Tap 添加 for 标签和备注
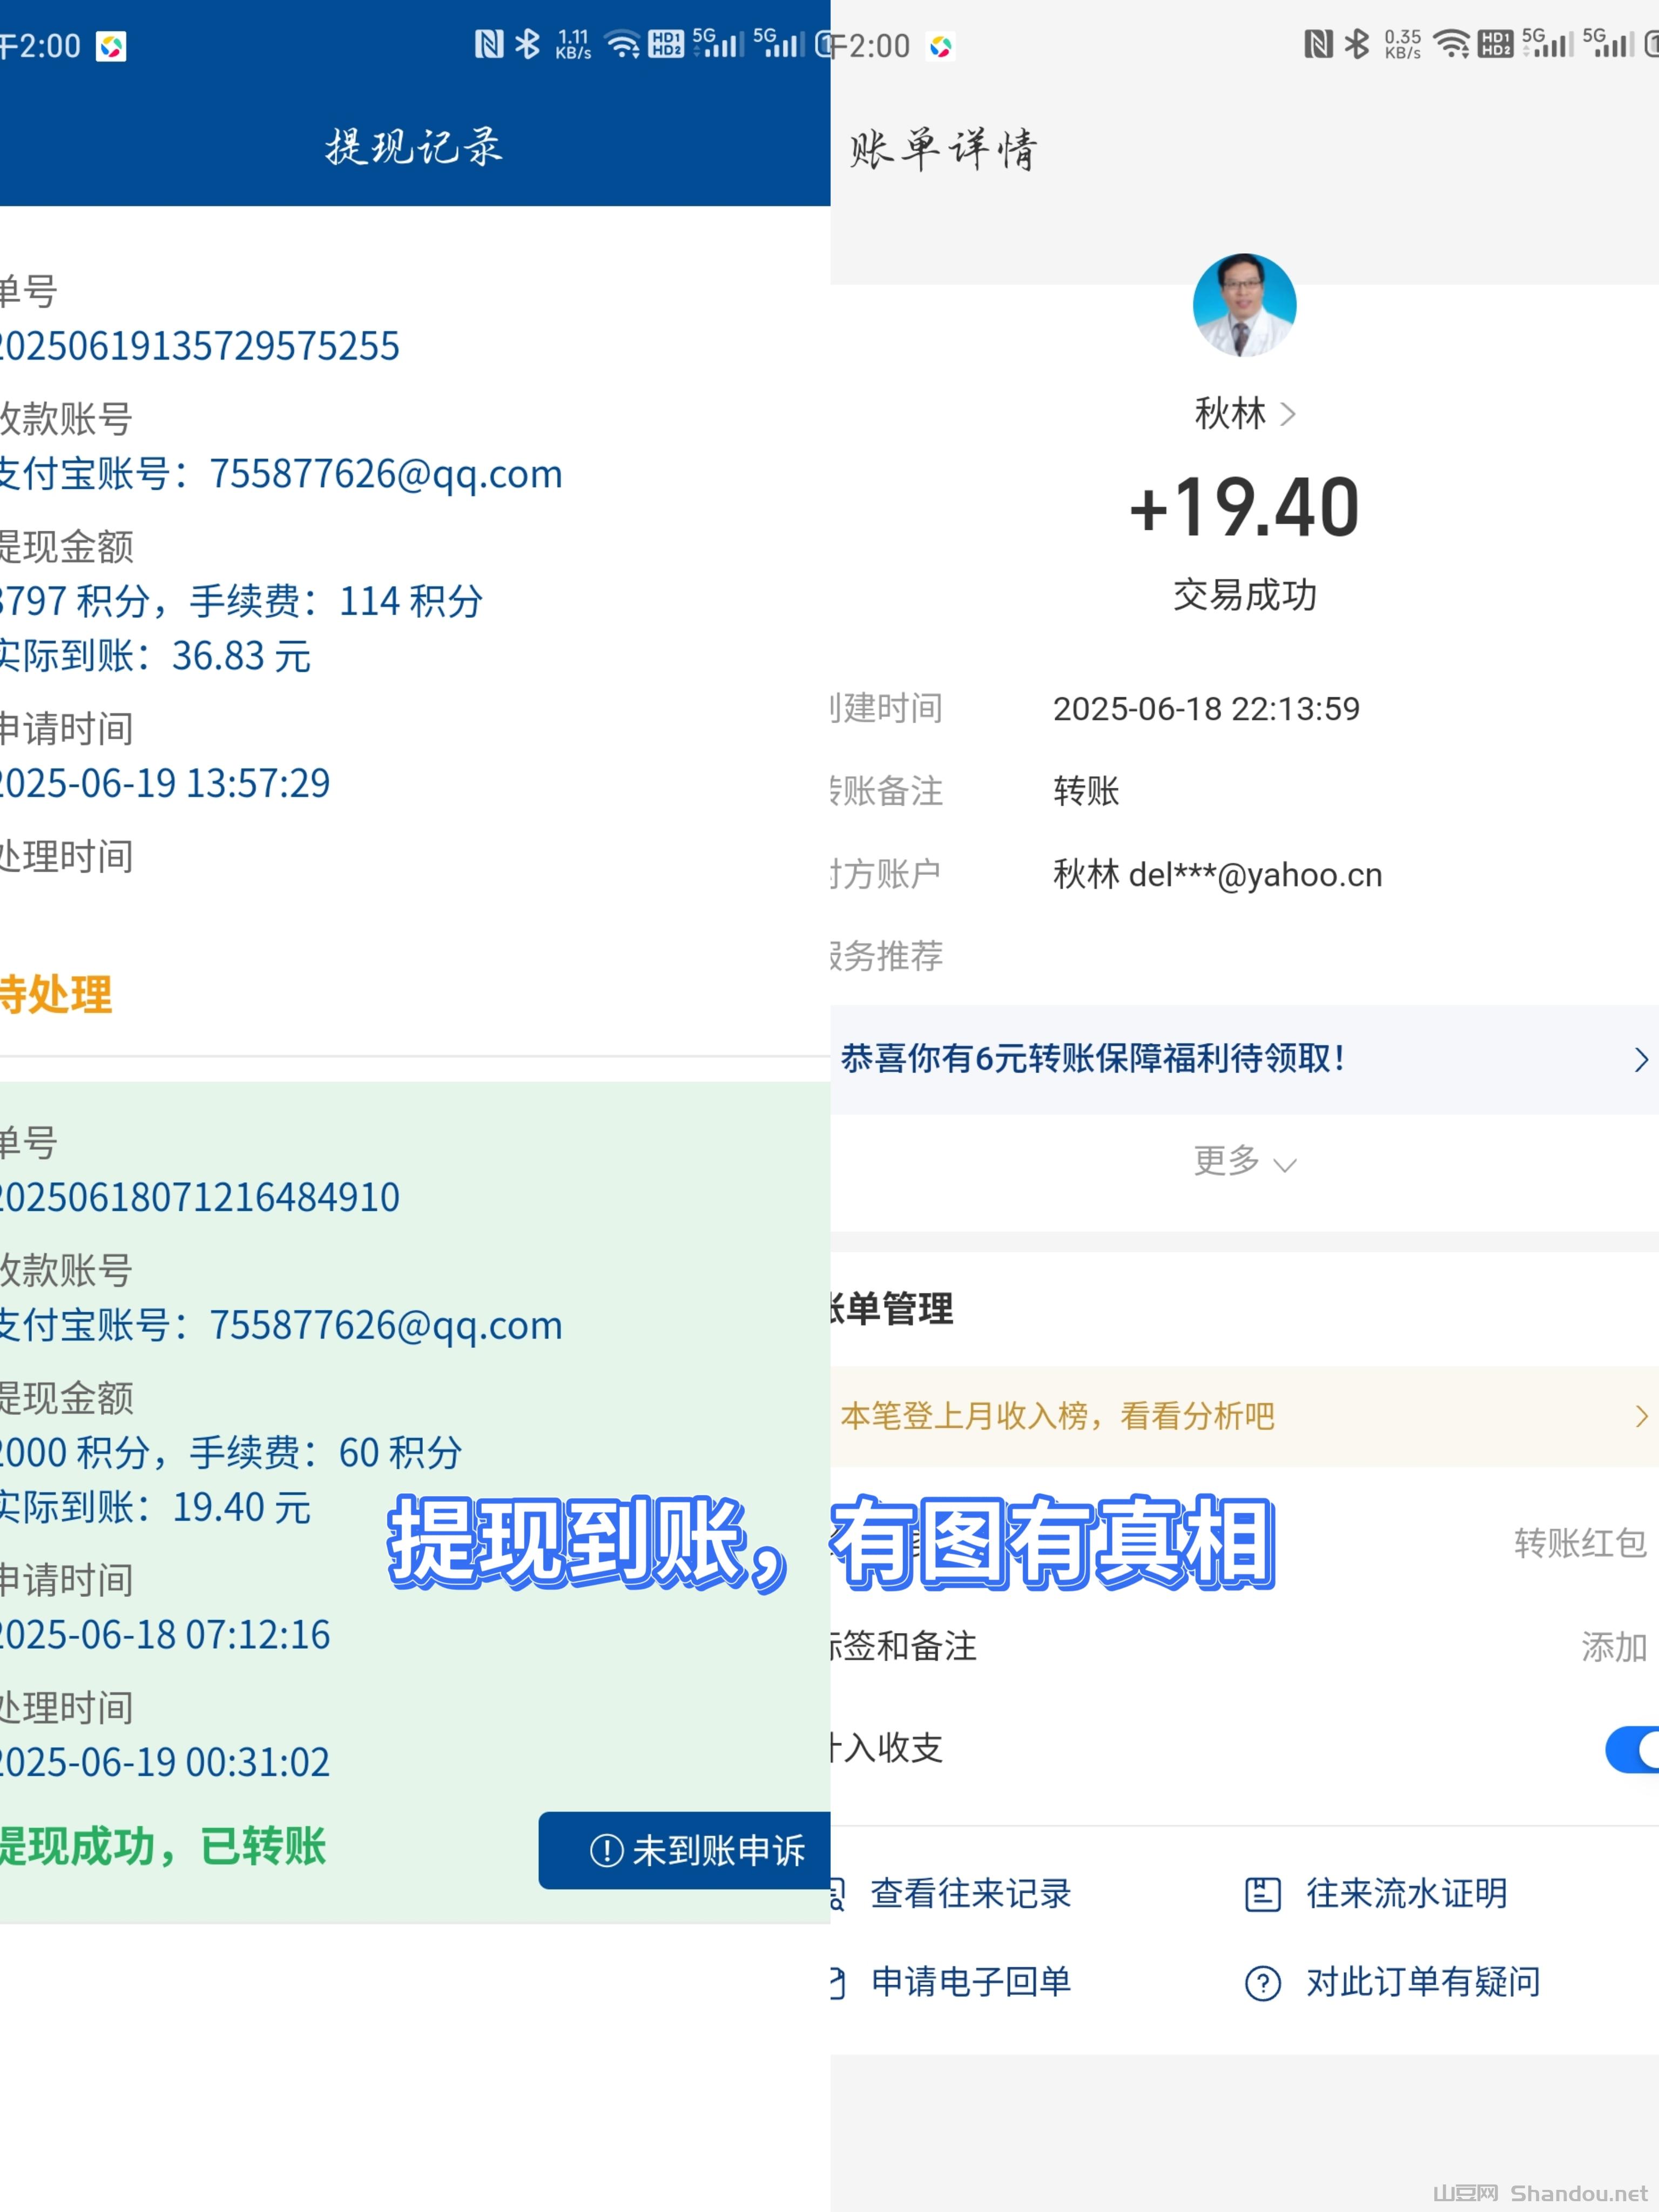 coord(1612,1646)
